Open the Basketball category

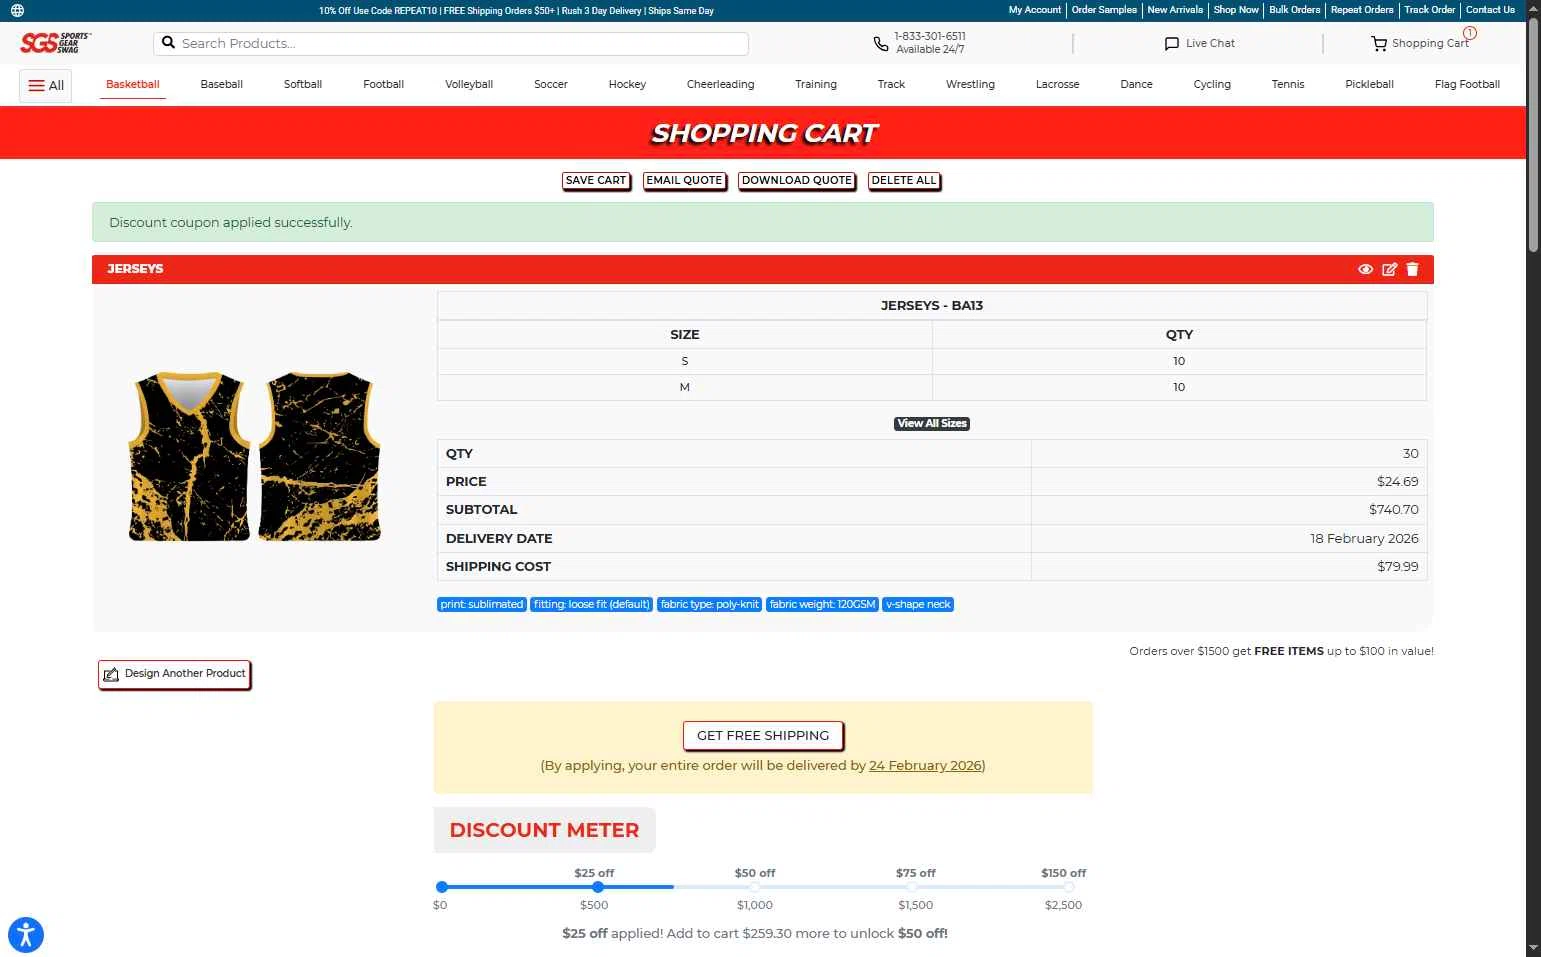pyautogui.click(x=133, y=84)
